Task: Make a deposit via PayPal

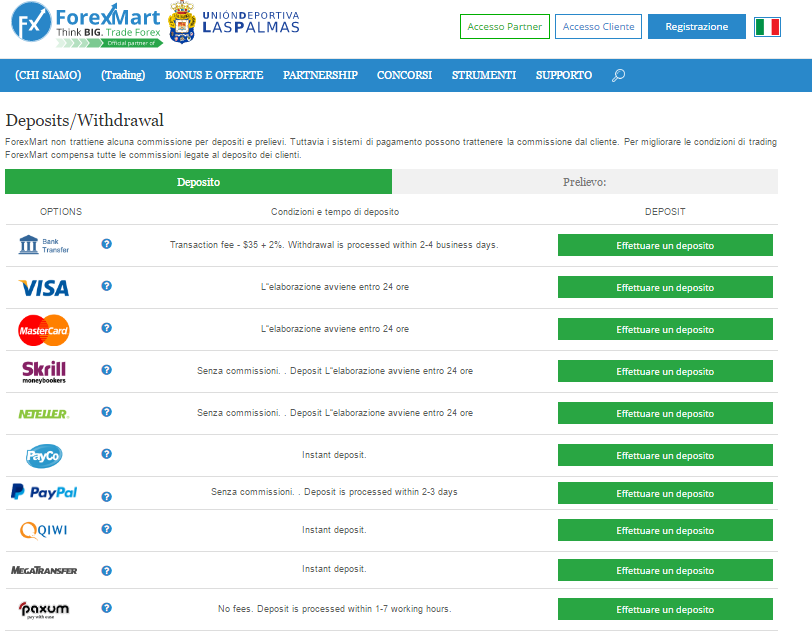Action: click(665, 493)
